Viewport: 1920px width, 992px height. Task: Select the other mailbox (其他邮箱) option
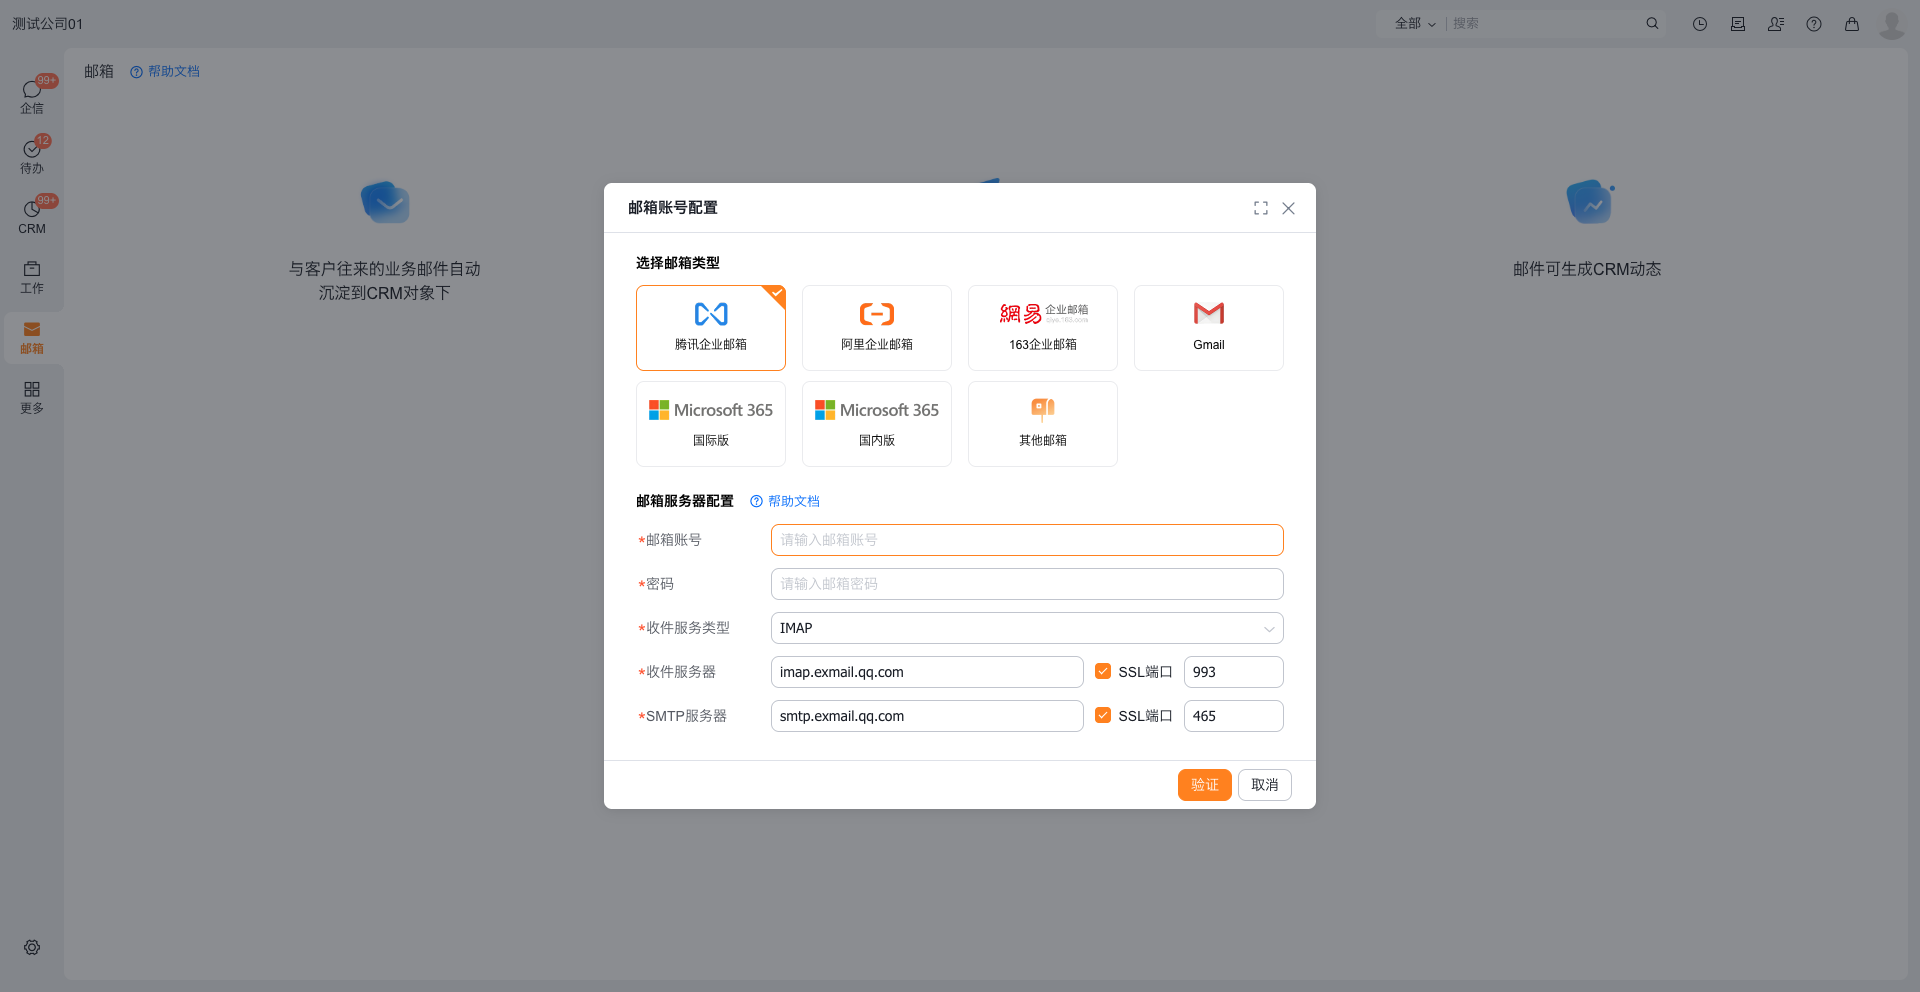pyautogui.click(x=1042, y=424)
